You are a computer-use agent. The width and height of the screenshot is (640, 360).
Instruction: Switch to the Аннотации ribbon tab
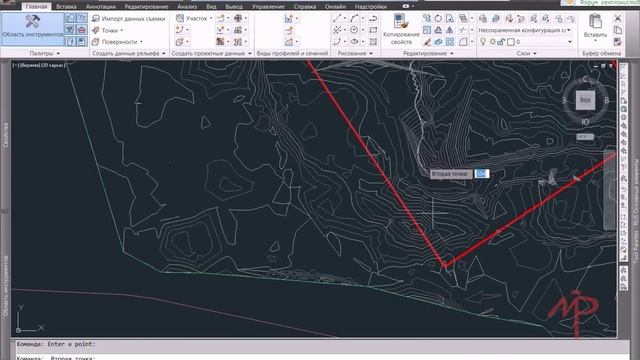[100, 7]
